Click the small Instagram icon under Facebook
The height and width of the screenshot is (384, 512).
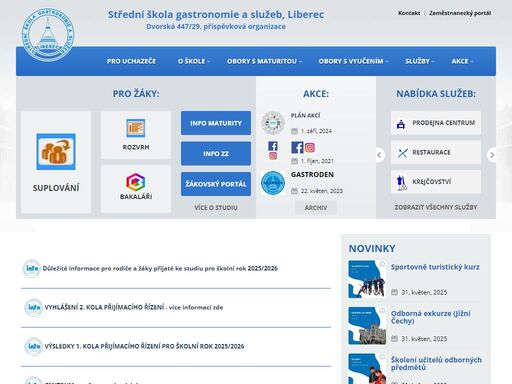pyautogui.click(x=273, y=156)
